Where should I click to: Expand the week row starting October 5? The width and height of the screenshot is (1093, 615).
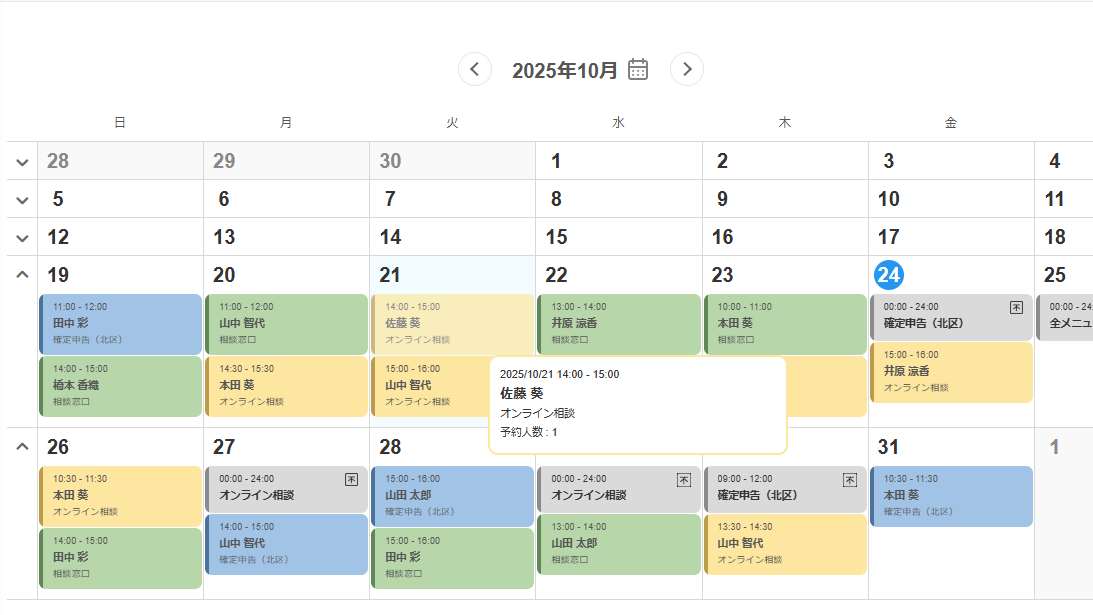22,199
